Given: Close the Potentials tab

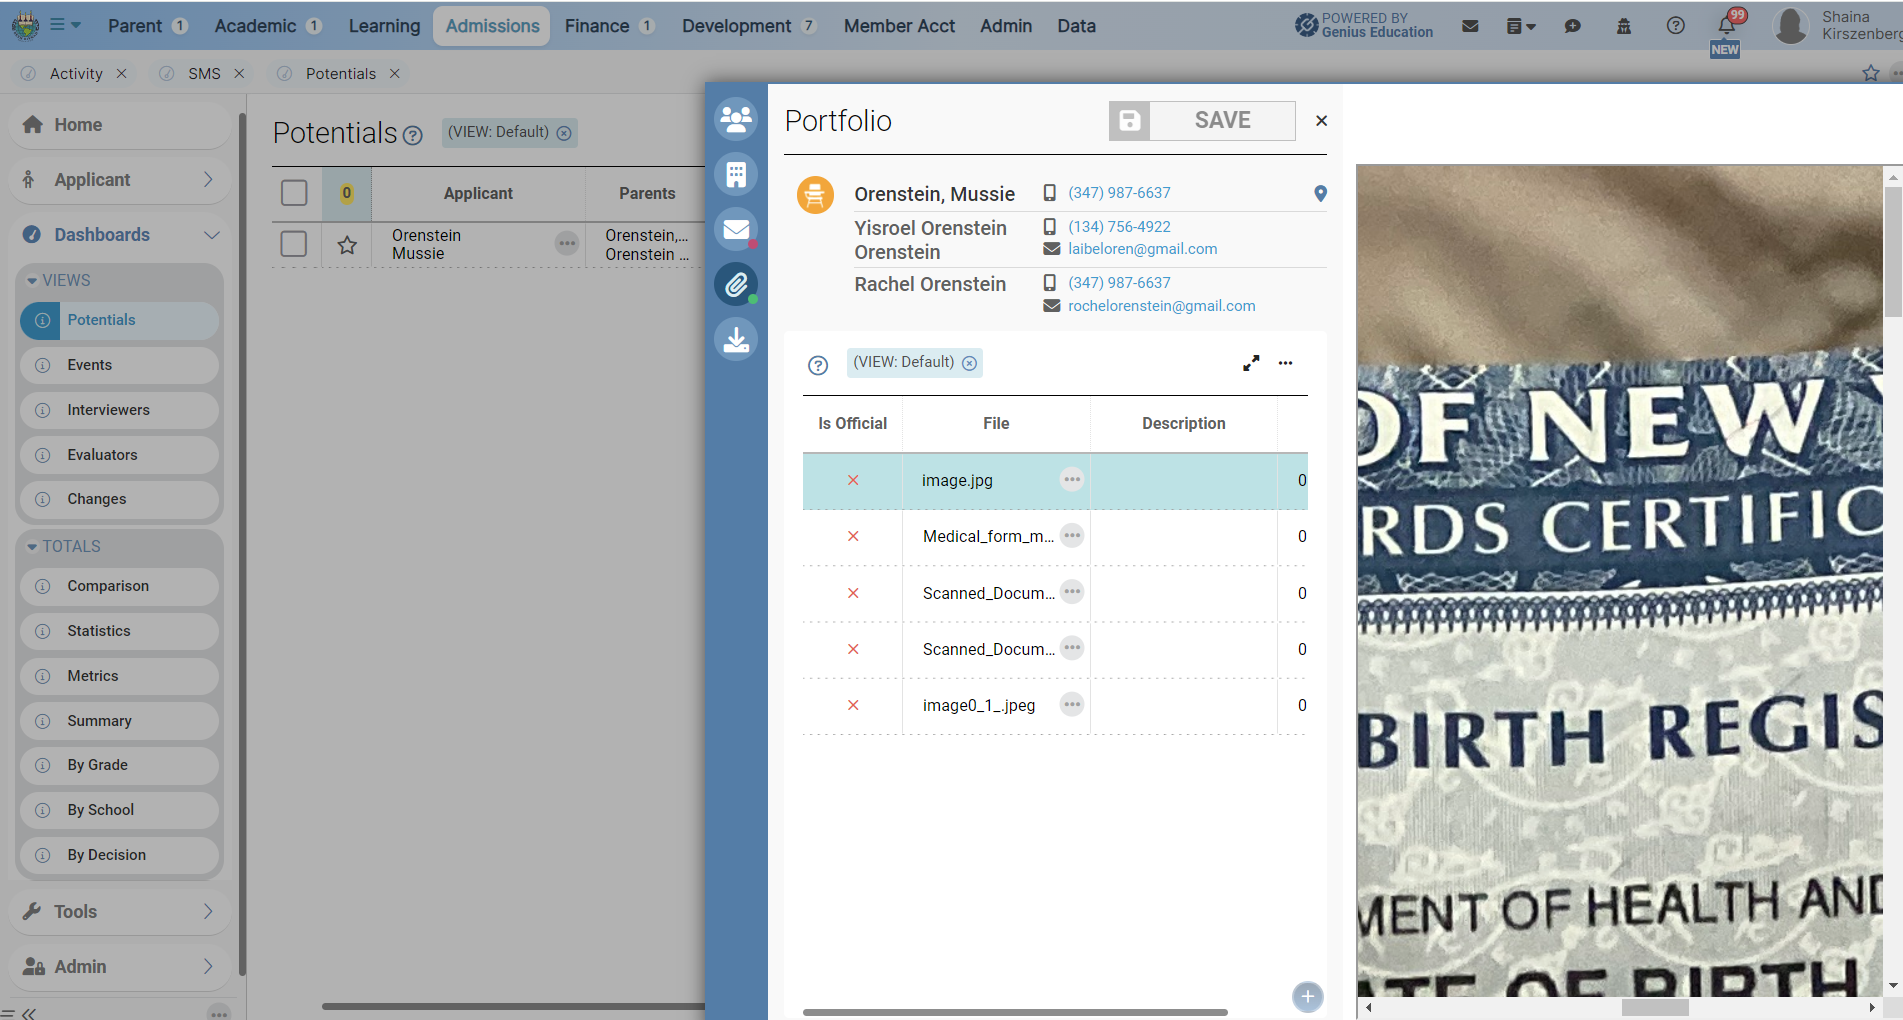Looking at the screenshot, I should (x=395, y=74).
